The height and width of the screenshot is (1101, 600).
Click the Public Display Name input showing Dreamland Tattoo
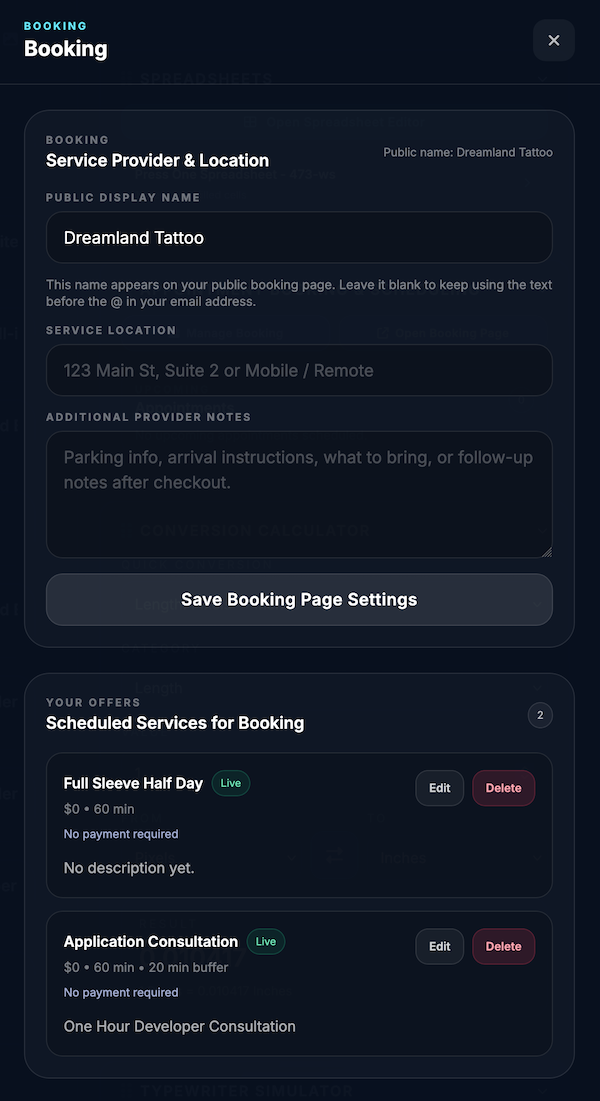[298, 237]
